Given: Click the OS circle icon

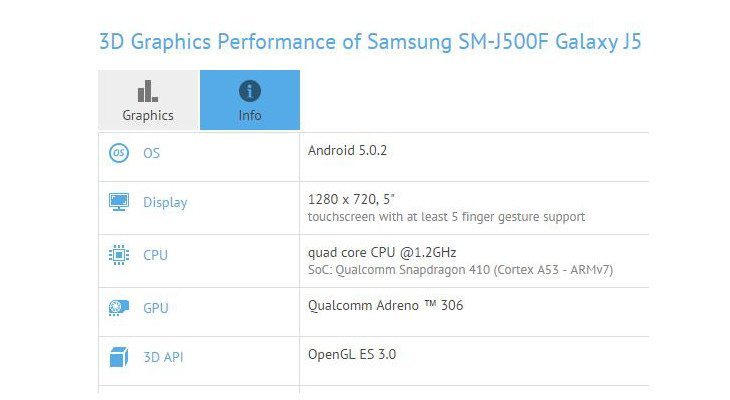Looking at the screenshot, I should pyautogui.click(x=119, y=153).
